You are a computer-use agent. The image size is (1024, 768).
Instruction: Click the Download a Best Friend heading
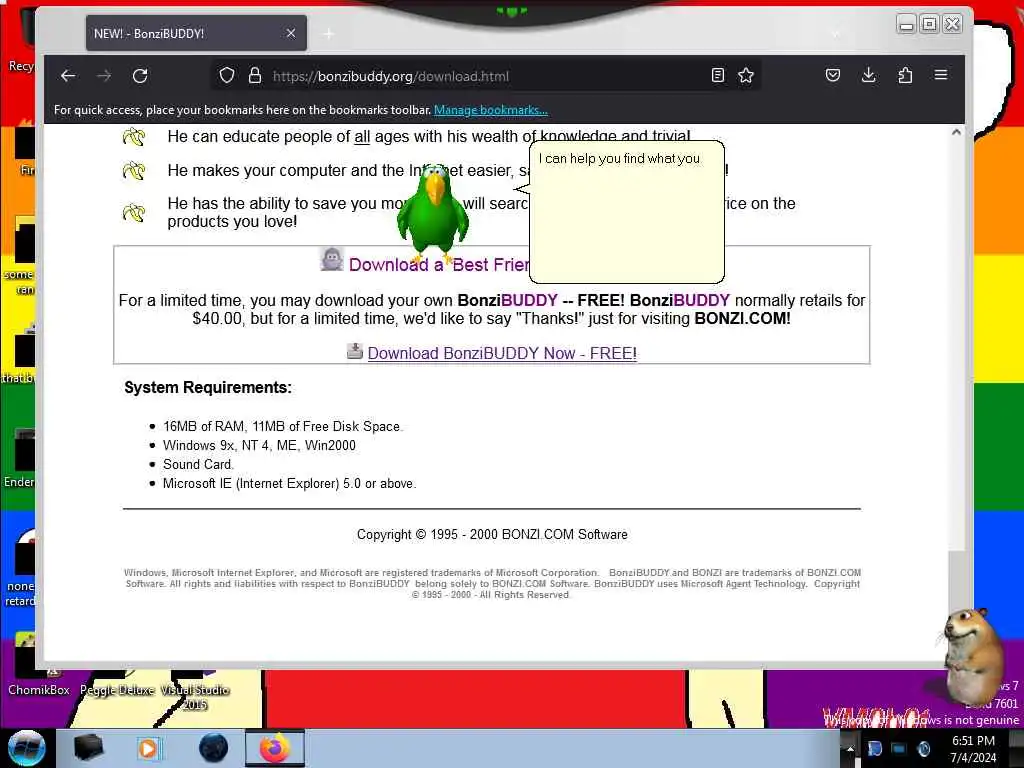pyautogui.click(x=439, y=264)
